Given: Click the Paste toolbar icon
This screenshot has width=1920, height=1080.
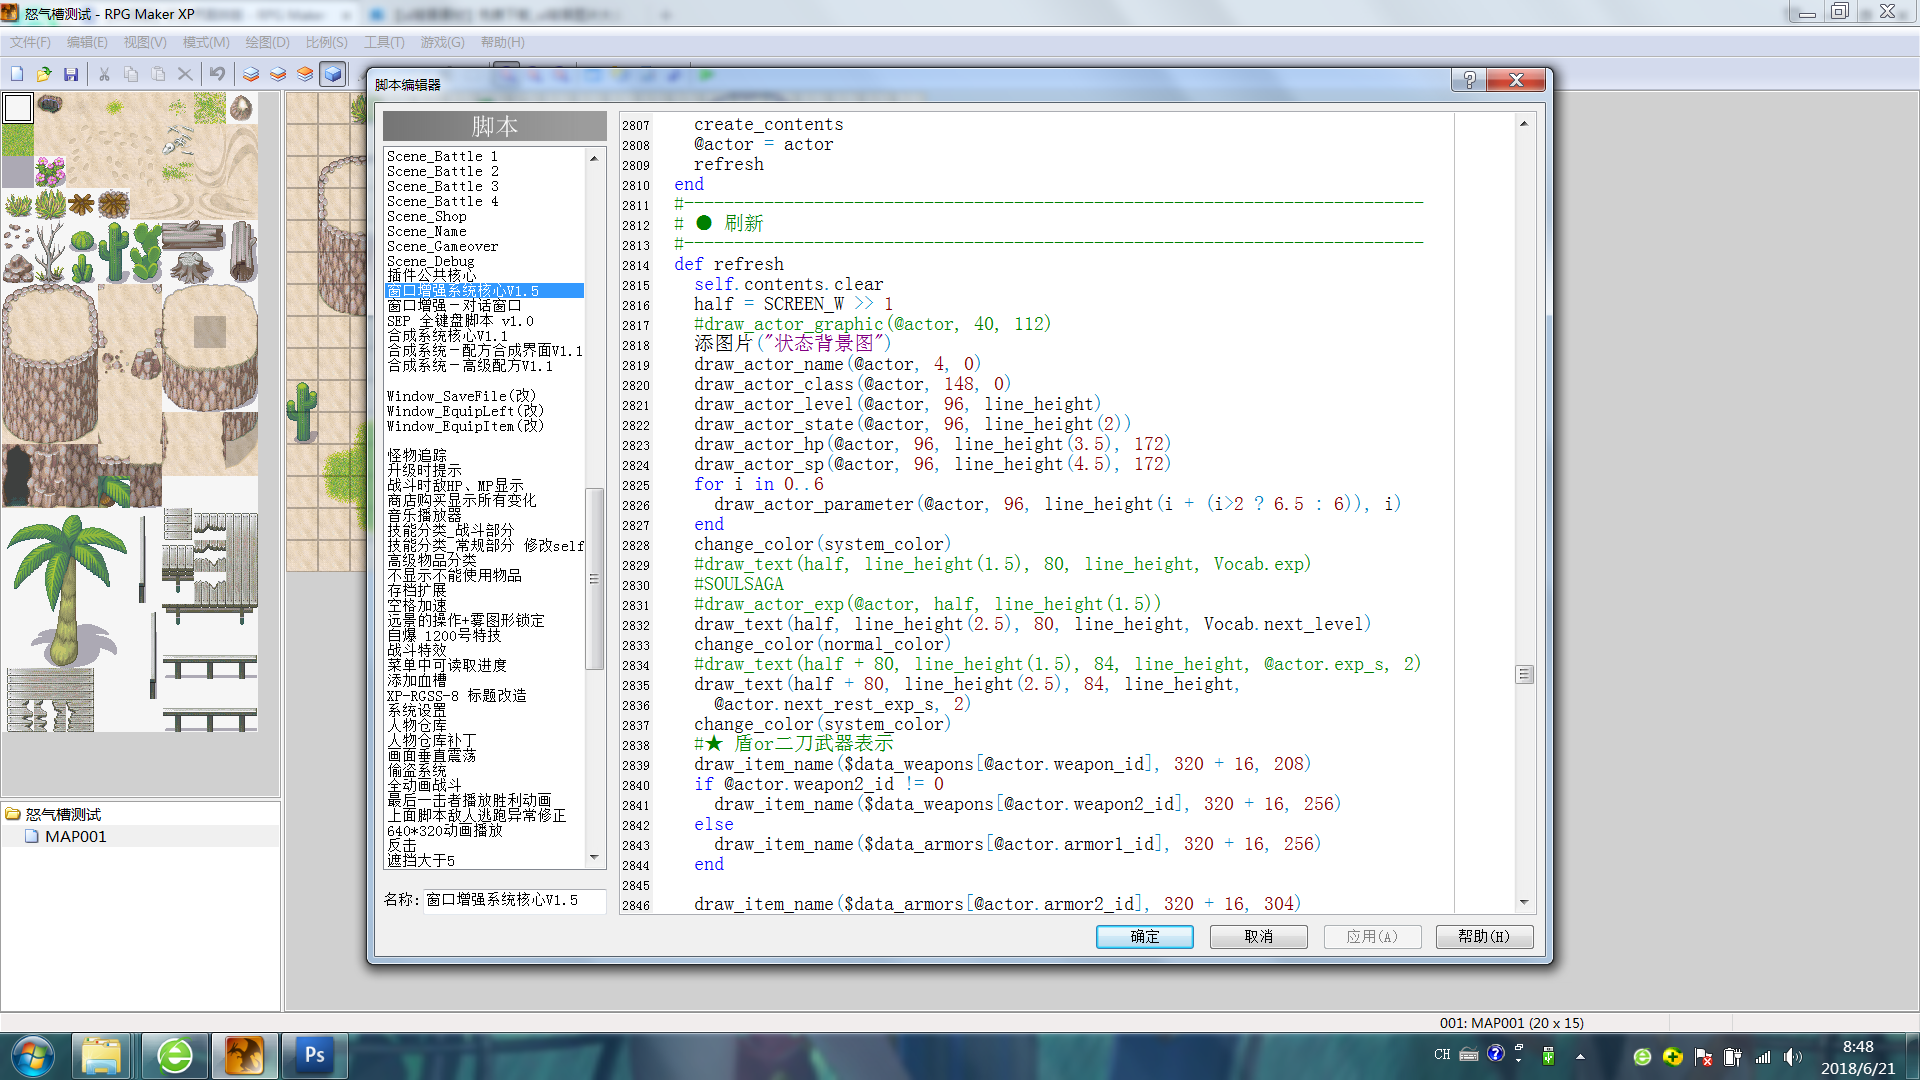Looking at the screenshot, I should [158, 74].
